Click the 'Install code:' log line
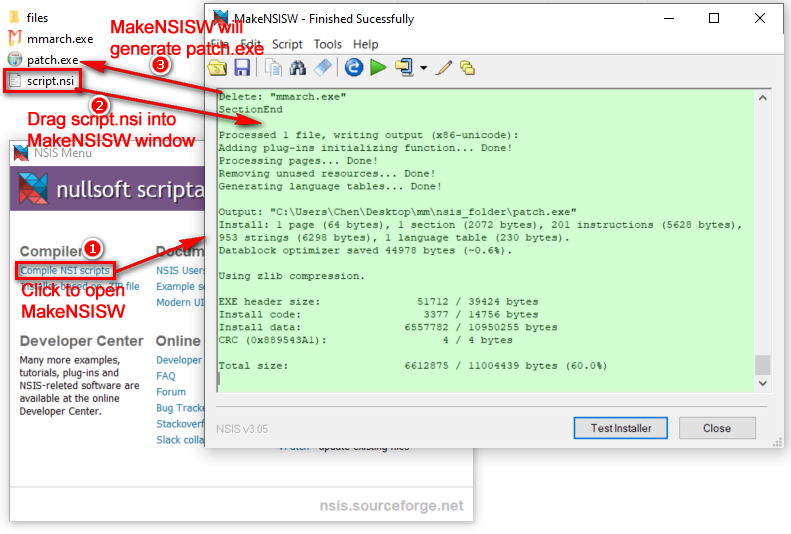The height and width of the screenshot is (534, 791). (378, 315)
